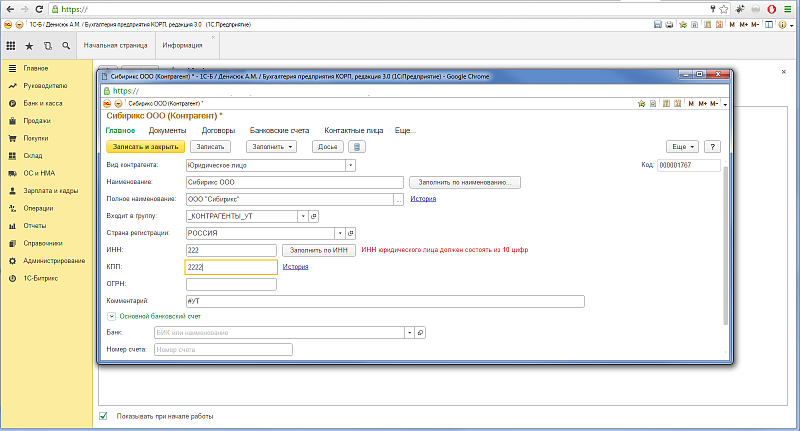Click the blue panel layout icon in main window

click(769, 24)
